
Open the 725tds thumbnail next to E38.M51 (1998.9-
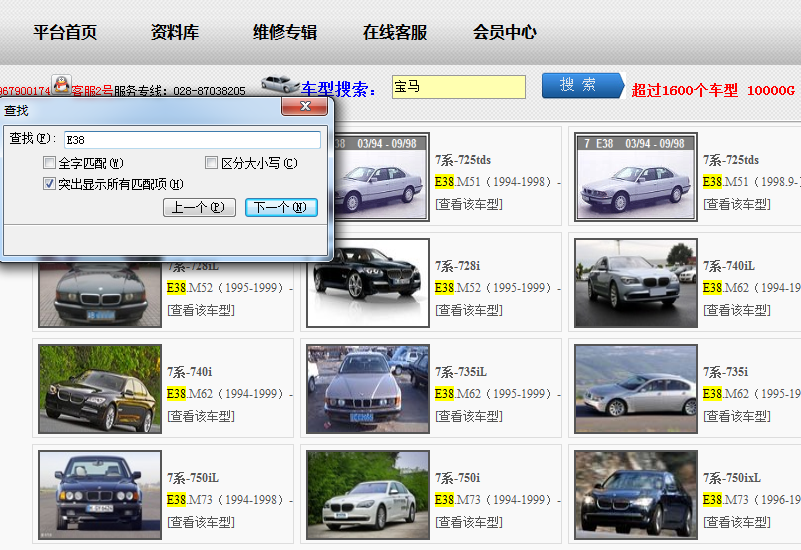click(636, 177)
